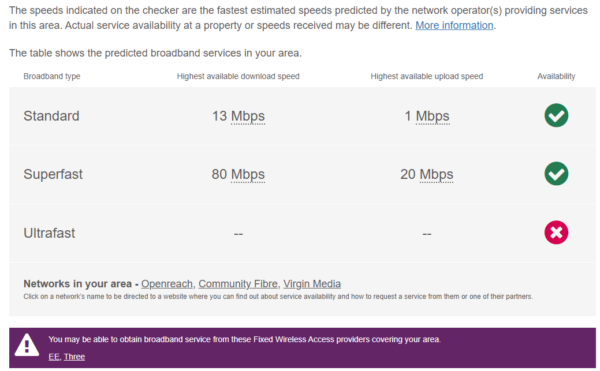This screenshot has height=371, width=600.
Task: Click the Highest available download speed header
Action: [x=238, y=76]
